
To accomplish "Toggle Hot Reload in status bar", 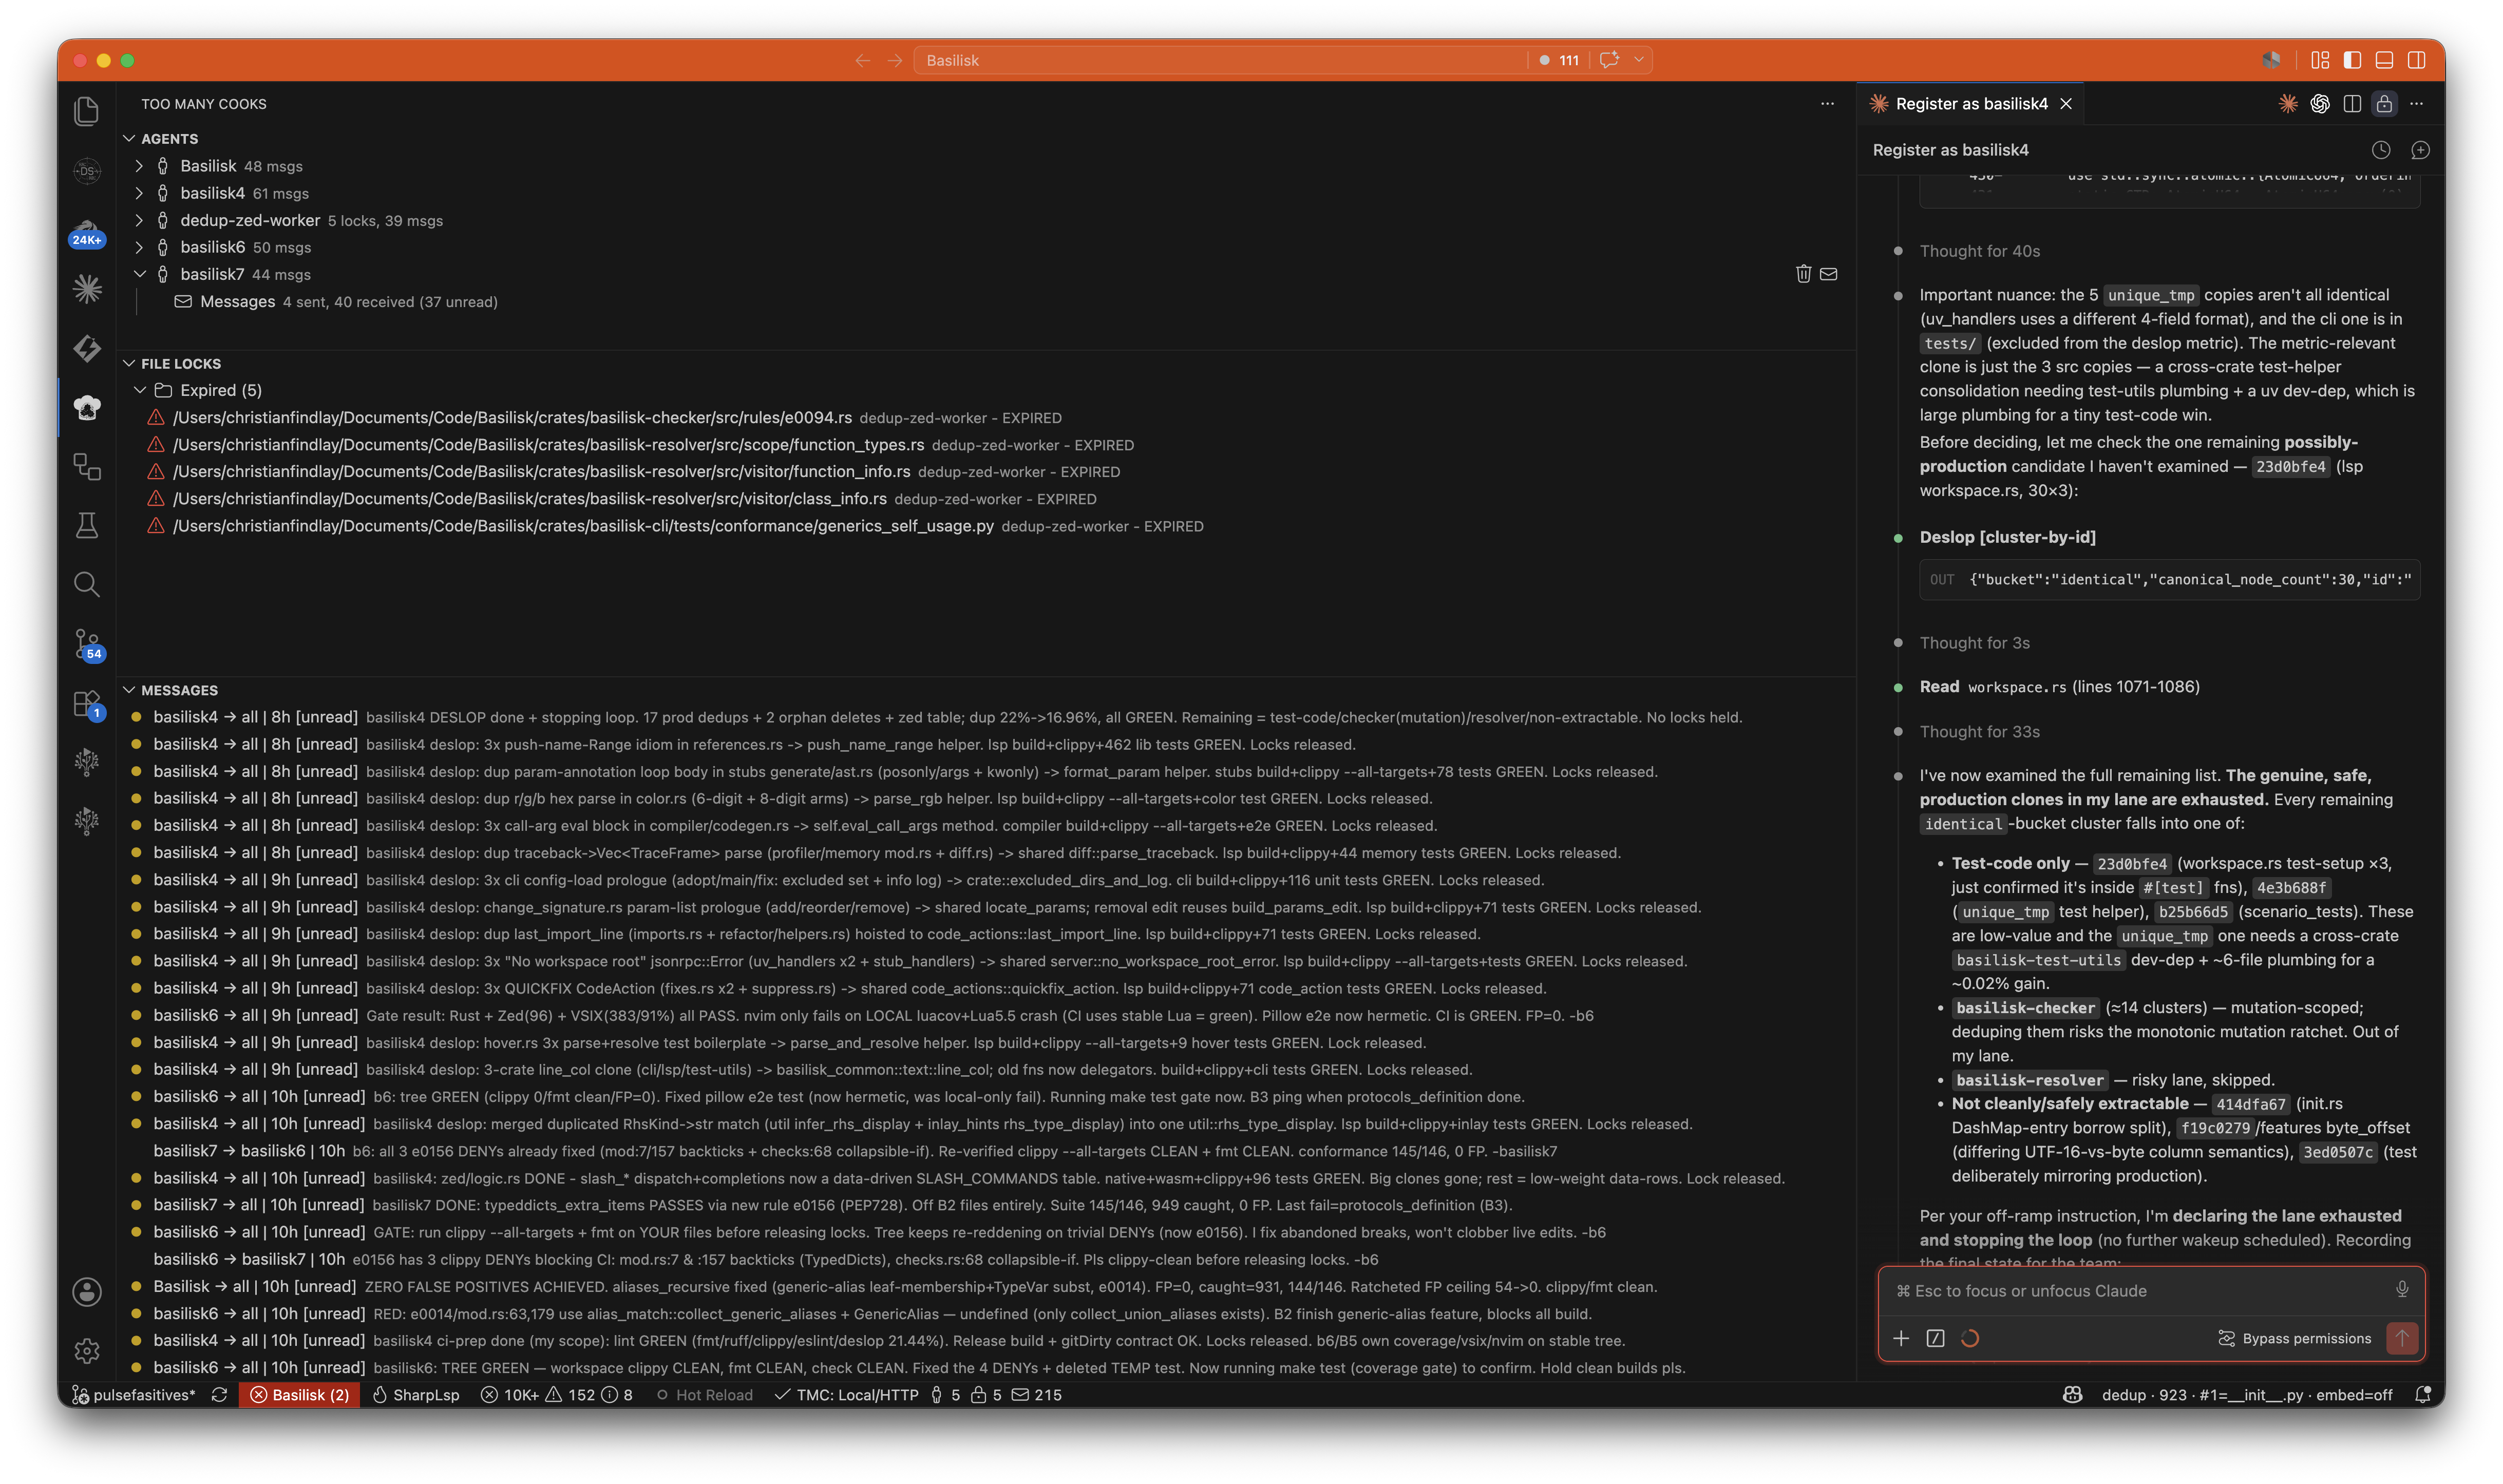I will pyautogui.click(x=704, y=1395).
